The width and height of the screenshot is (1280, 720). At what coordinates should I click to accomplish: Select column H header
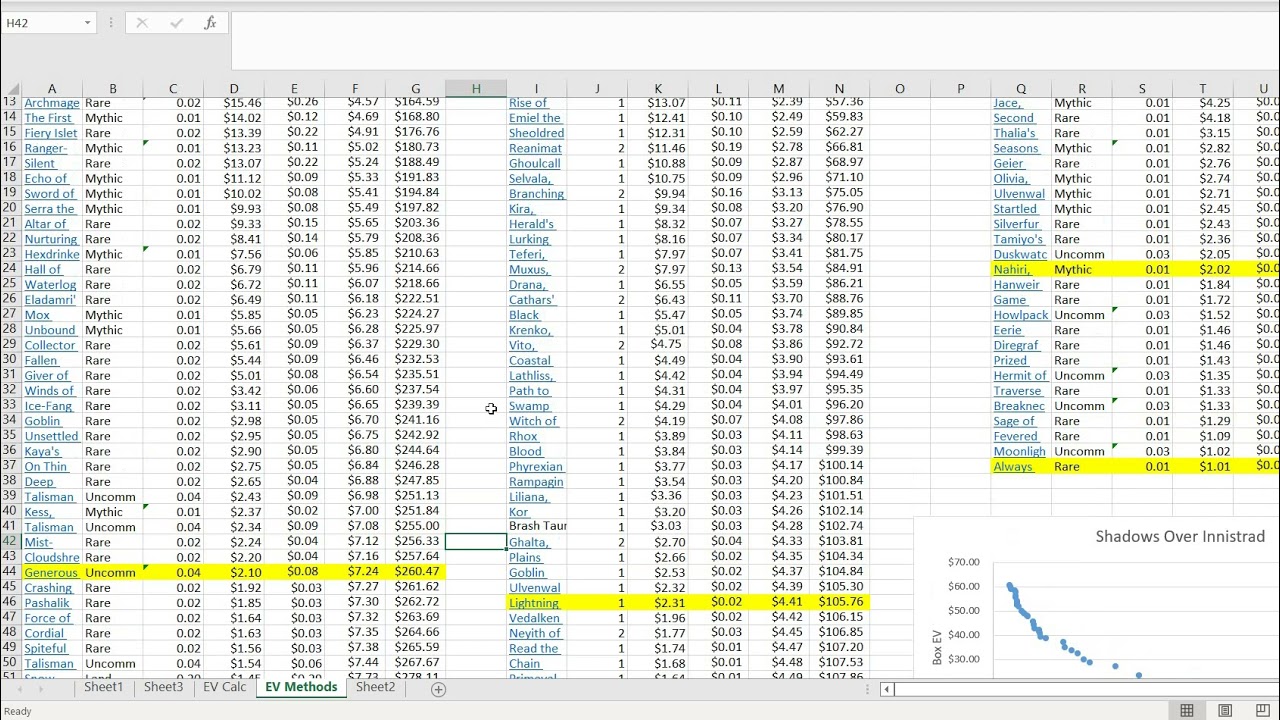click(x=476, y=89)
